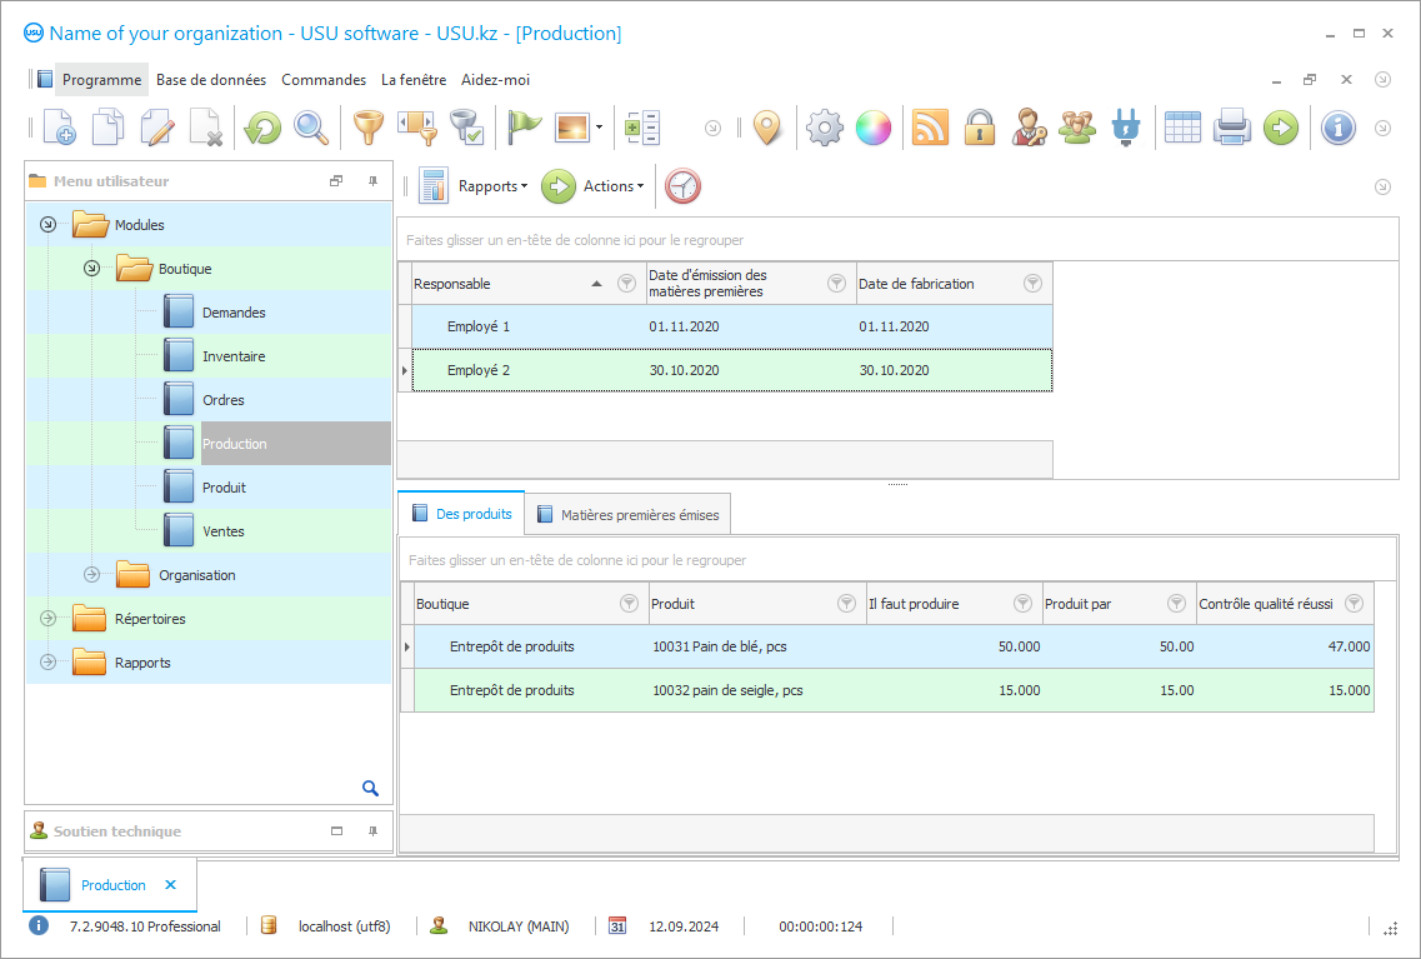
Task: Open filter for Il faut produire column
Action: [1023, 603]
